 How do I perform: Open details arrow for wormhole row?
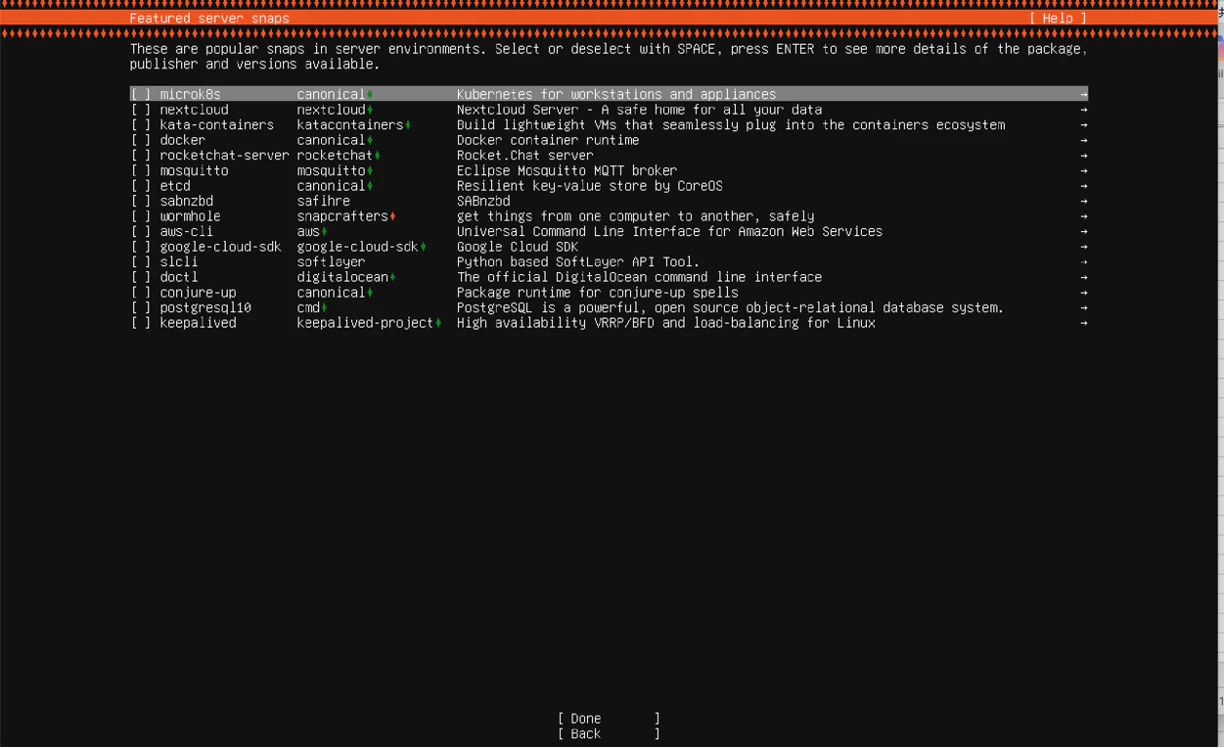[x=1083, y=217]
